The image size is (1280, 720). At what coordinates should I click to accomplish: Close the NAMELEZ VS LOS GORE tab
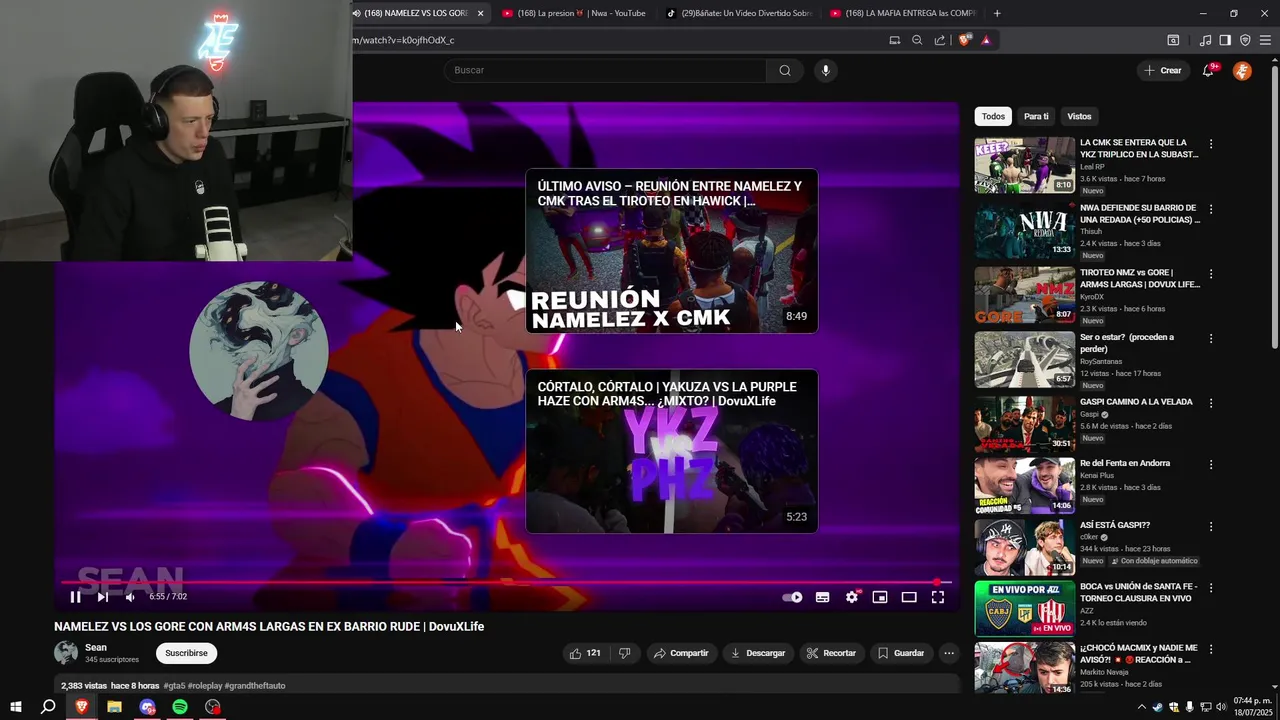click(480, 13)
